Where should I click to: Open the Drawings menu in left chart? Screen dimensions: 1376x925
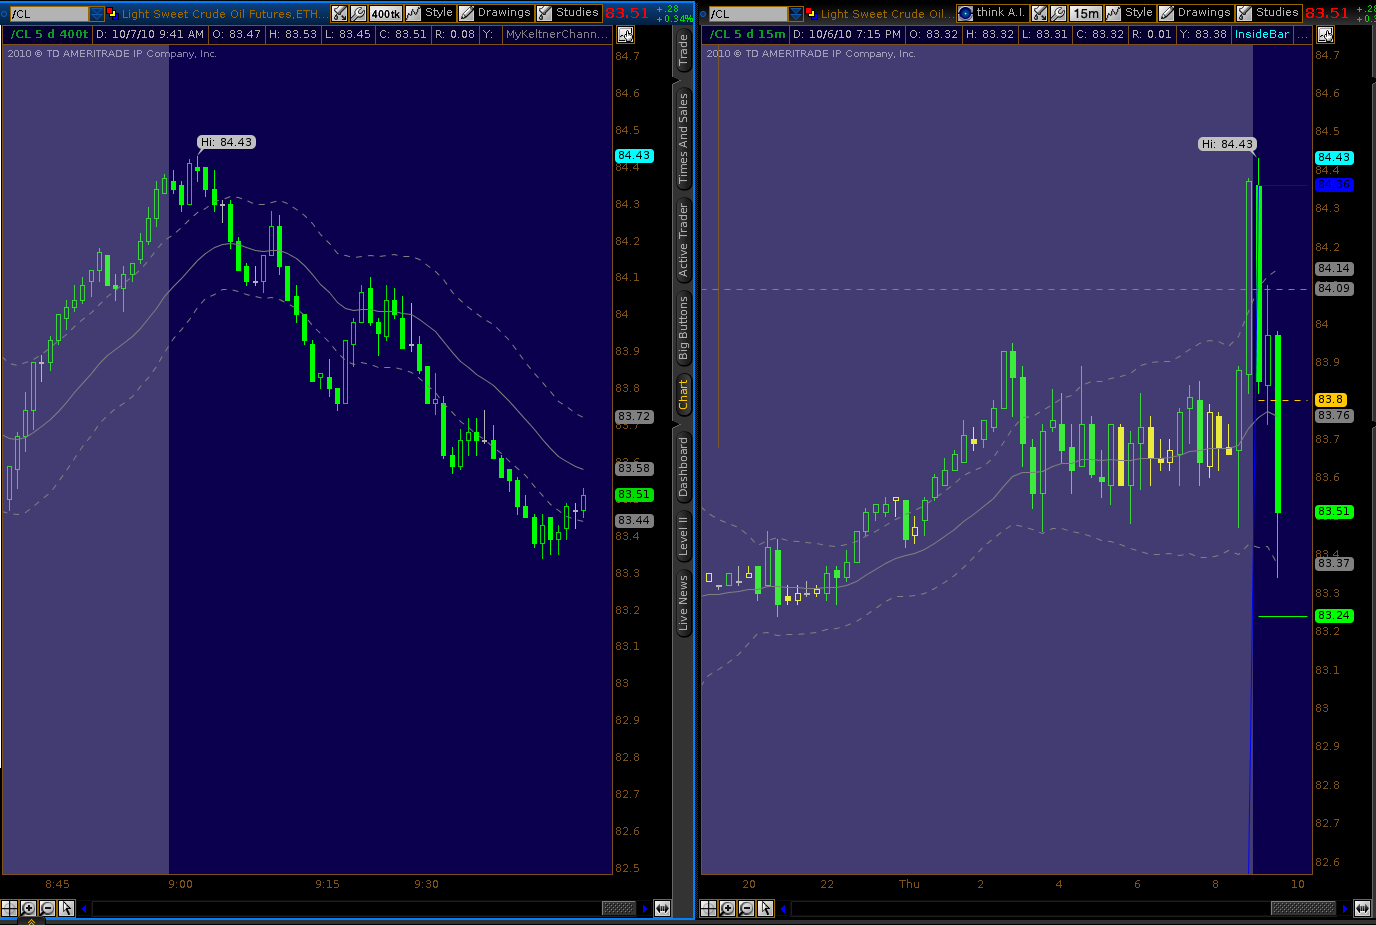point(496,13)
